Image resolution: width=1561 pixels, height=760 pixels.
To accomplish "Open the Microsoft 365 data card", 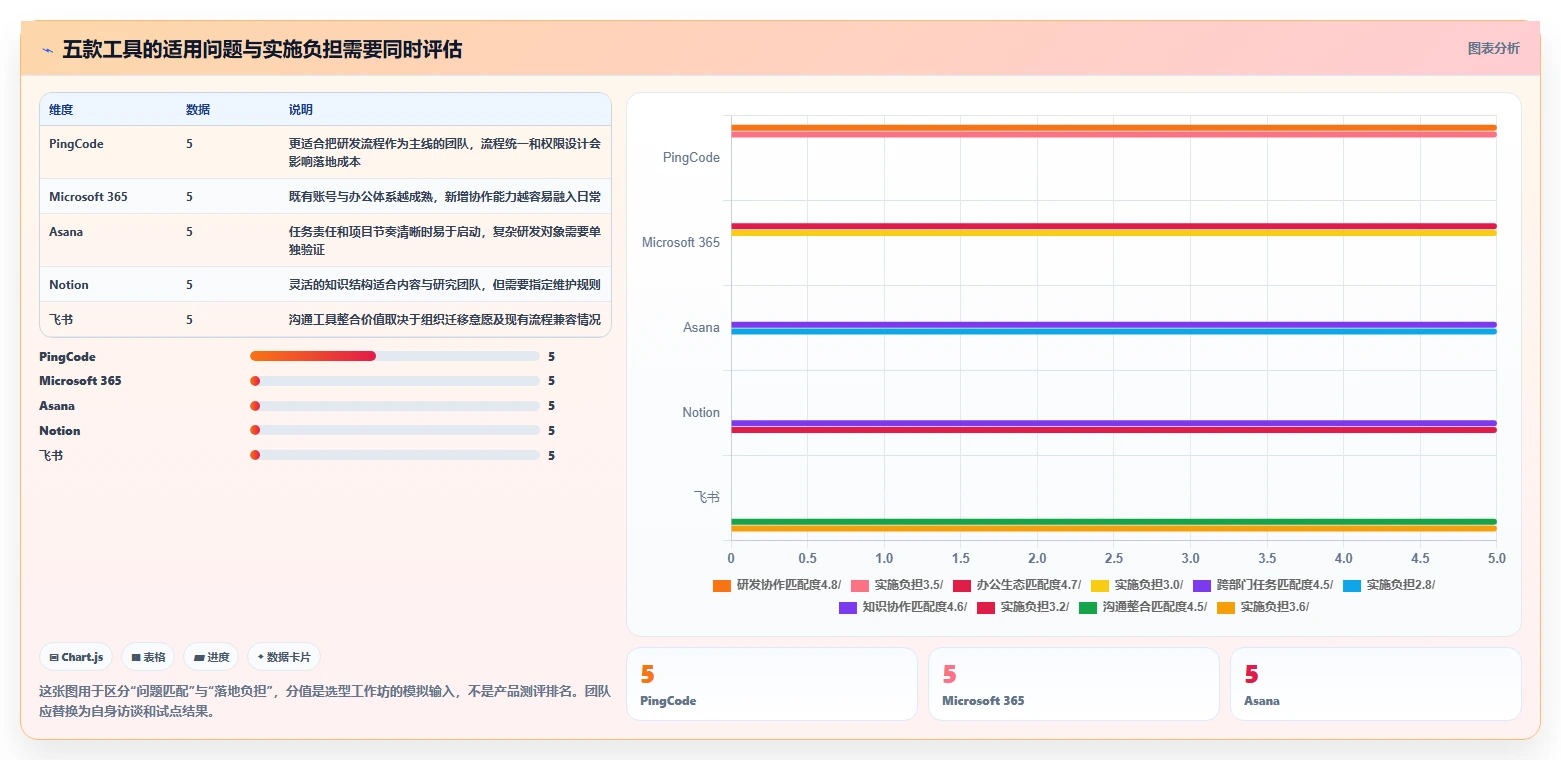I will click(x=1074, y=684).
